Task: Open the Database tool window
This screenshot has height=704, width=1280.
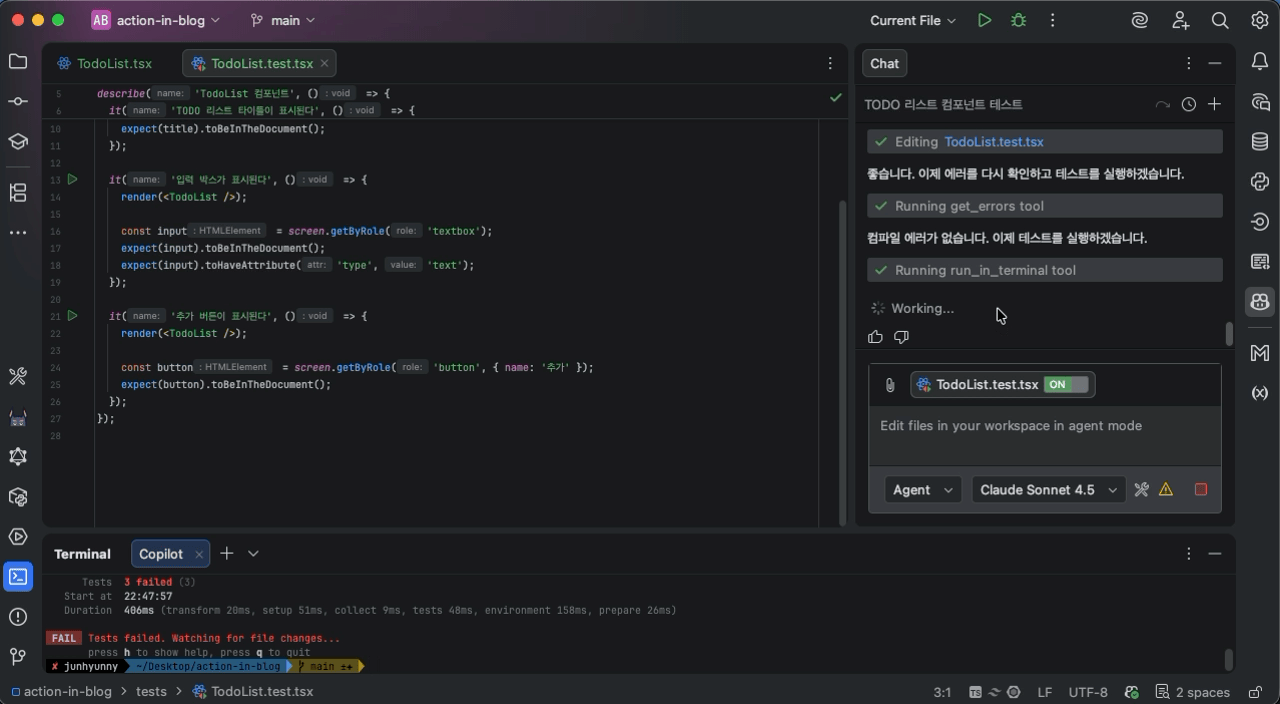Action: tap(1259, 142)
